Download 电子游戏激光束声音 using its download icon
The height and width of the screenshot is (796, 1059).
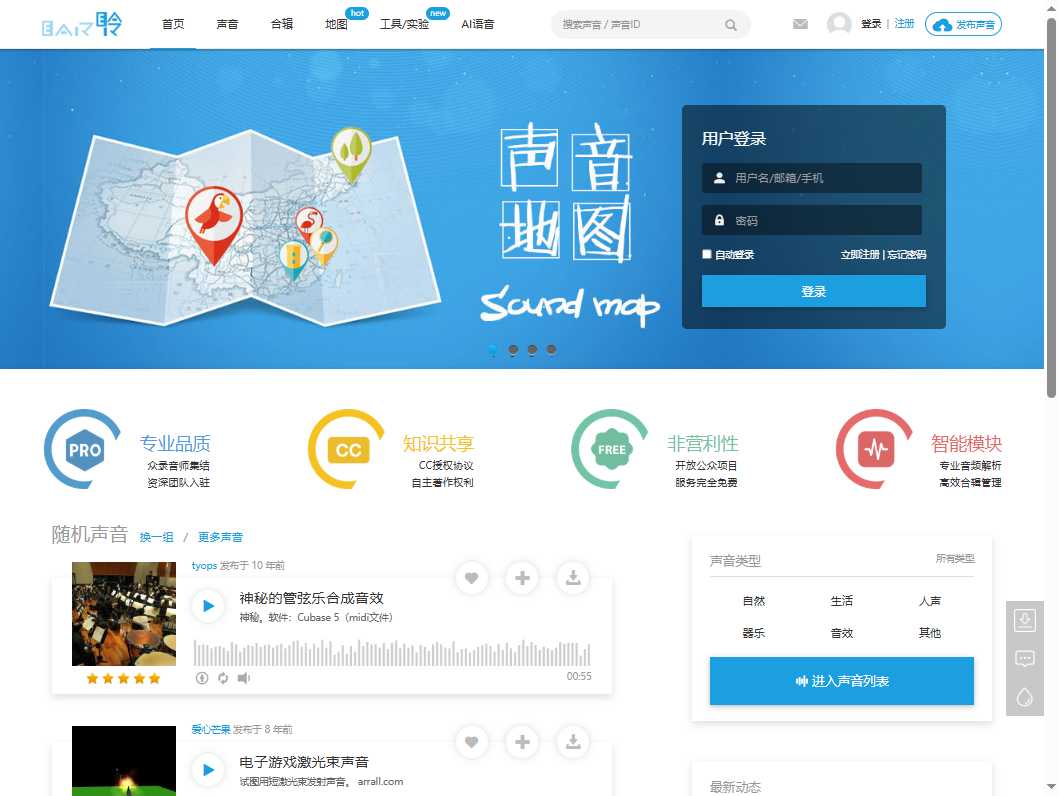[572, 742]
